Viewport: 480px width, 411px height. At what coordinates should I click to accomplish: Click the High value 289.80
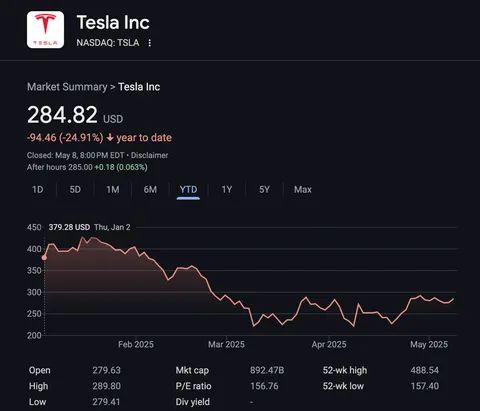(107, 386)
